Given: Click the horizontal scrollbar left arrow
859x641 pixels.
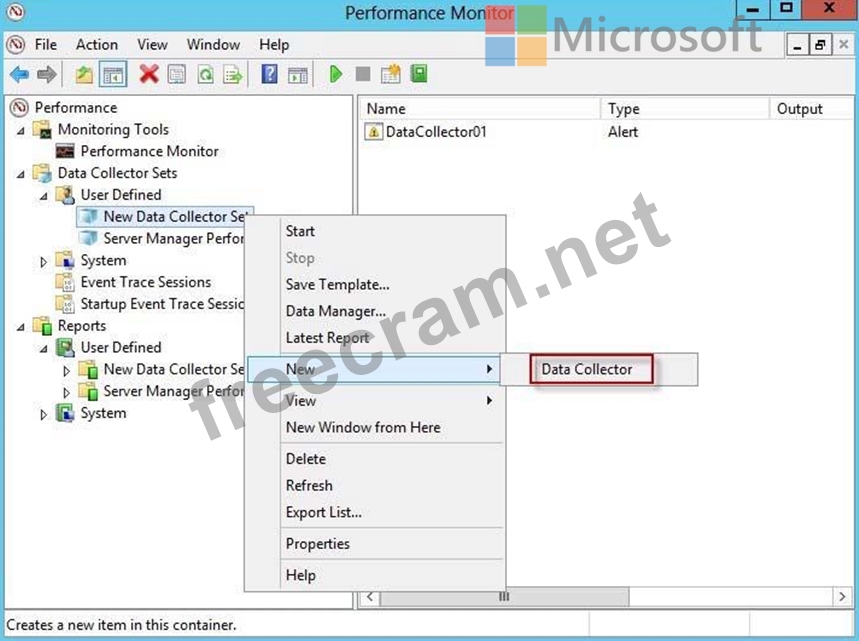Looking at the screenshot, I should [371, 597].
